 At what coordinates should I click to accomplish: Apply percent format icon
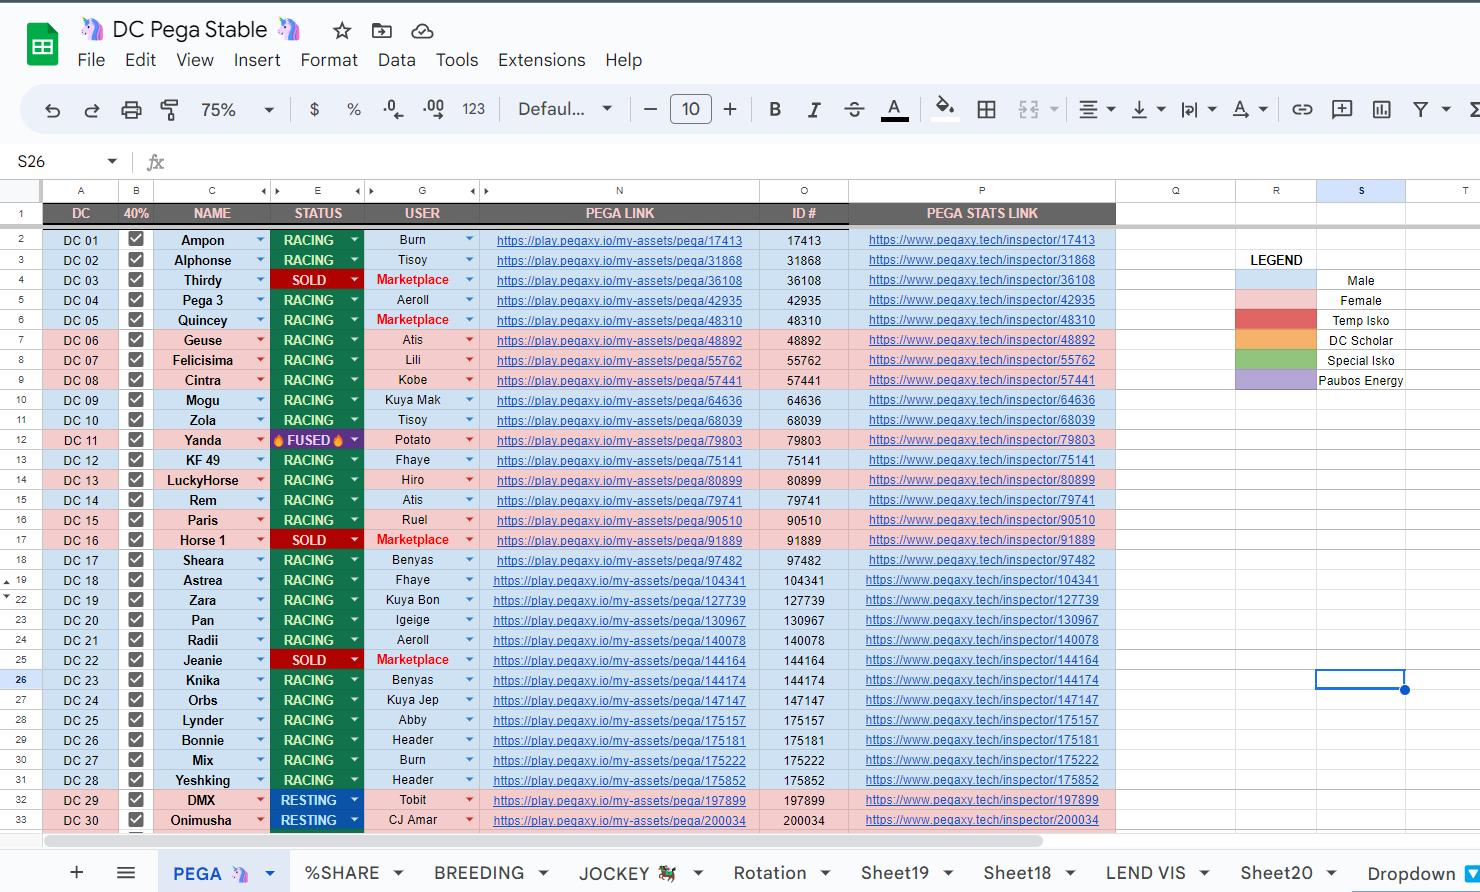click(x=353, y=110)
